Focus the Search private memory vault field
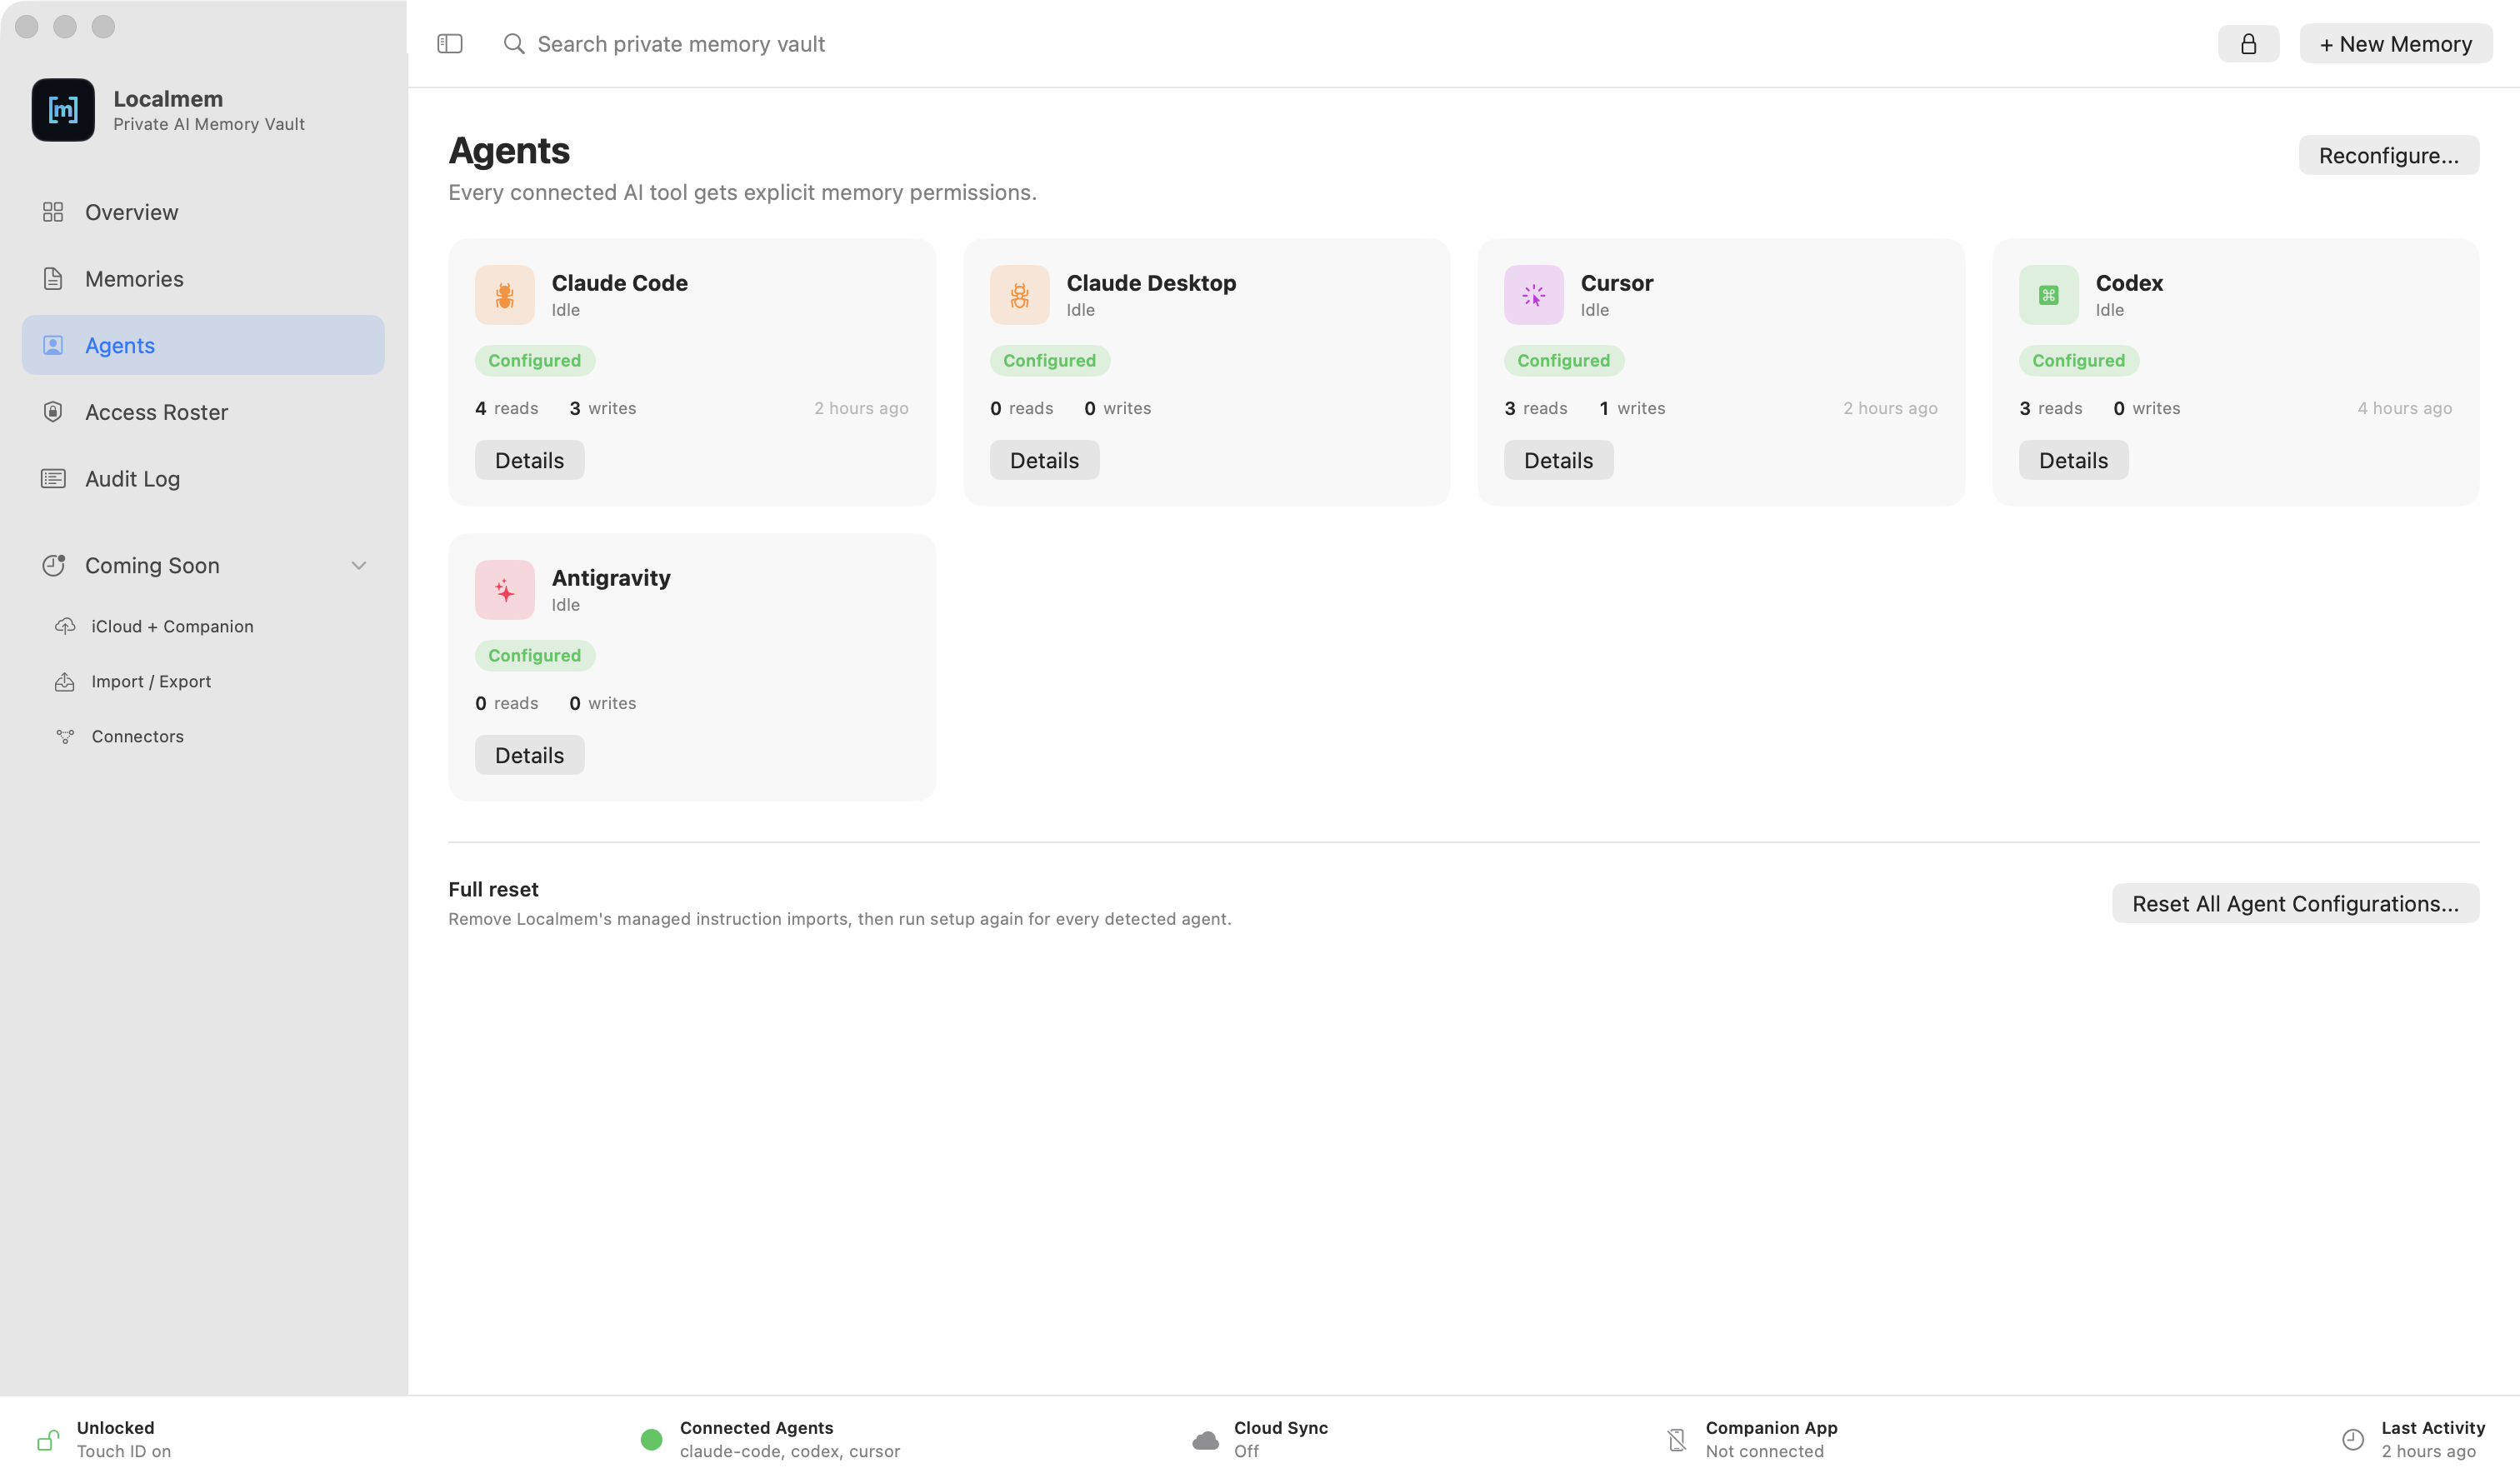2520x1483 pixels. pyautogui.click(x=681, y=44)
